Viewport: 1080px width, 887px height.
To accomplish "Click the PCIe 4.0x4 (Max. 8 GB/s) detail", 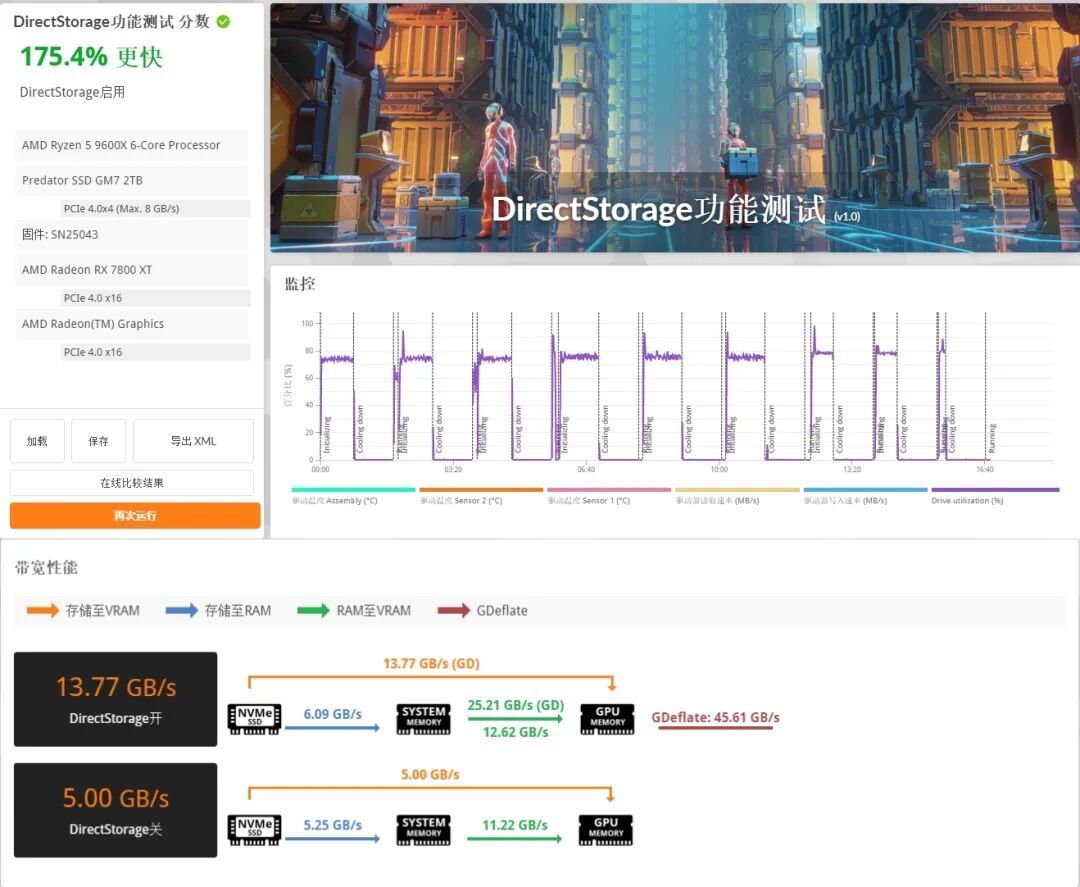I will (156, 209).
